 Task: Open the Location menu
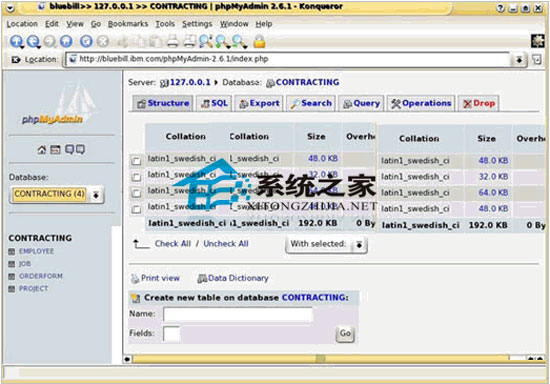pos(22,24)
